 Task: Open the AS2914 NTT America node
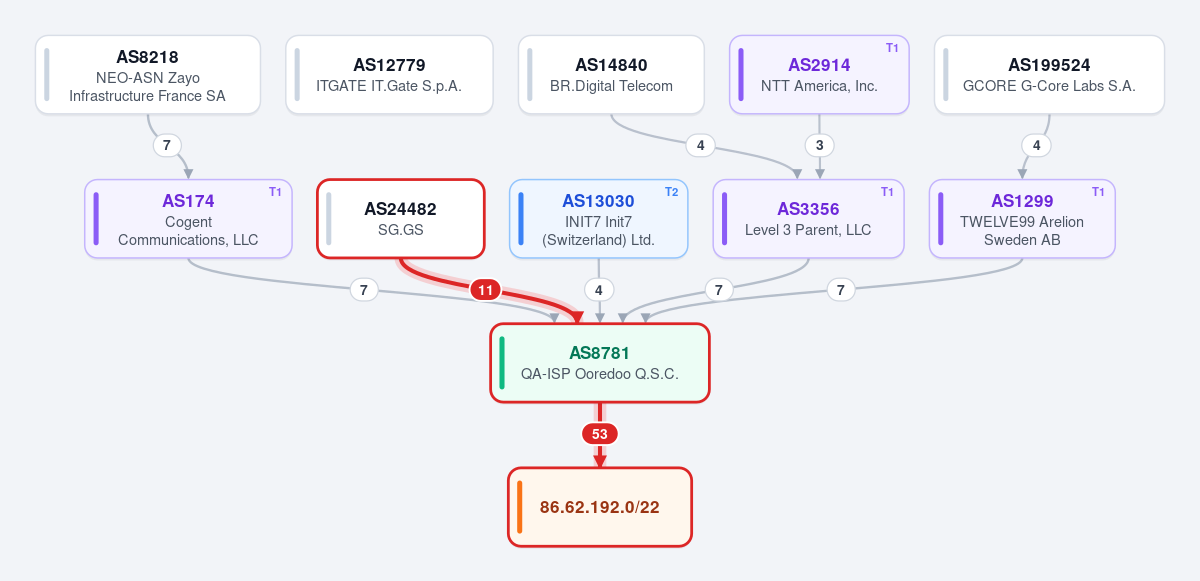pyautogui.click(x=819, y=75)
